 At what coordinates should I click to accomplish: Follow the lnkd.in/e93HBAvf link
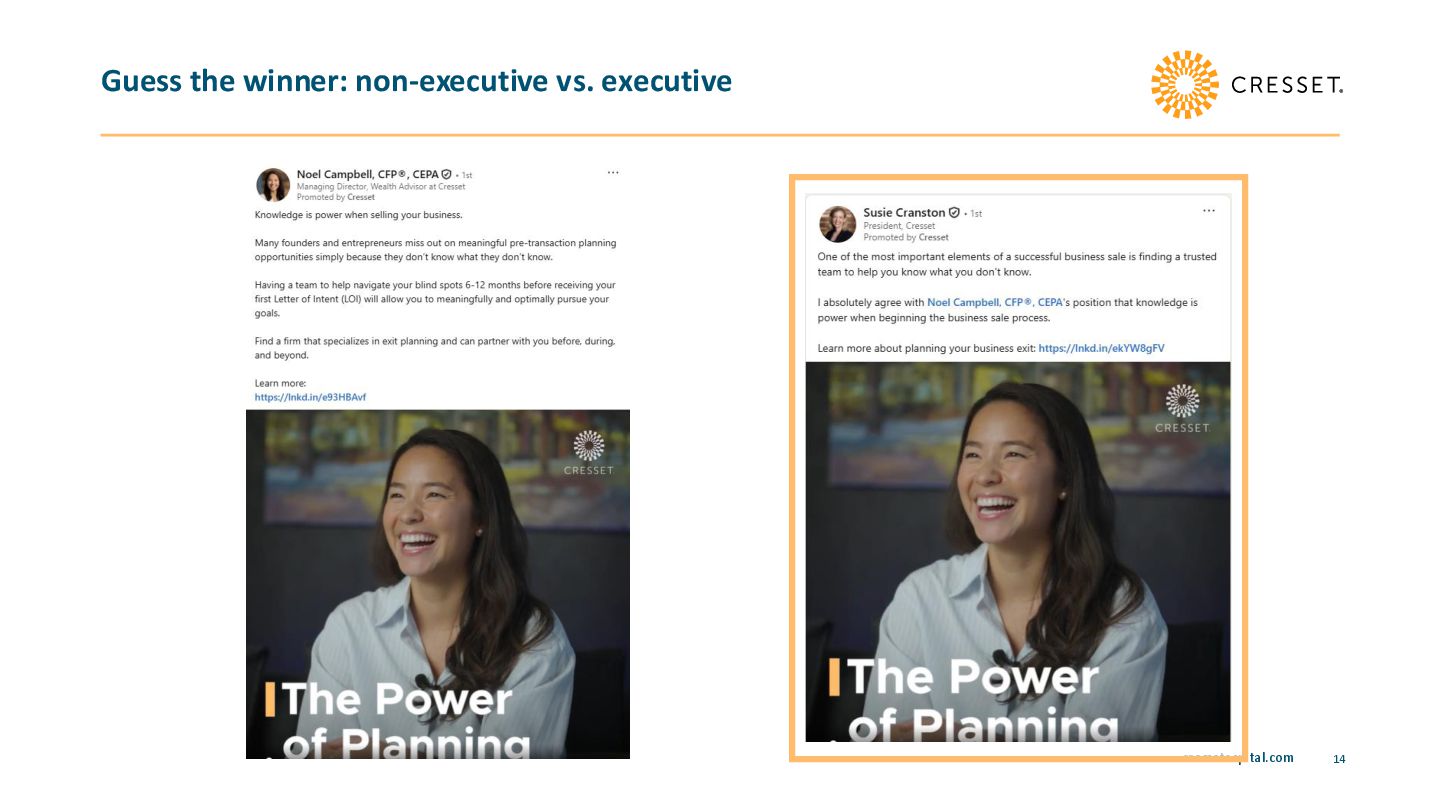click(310, 397)
